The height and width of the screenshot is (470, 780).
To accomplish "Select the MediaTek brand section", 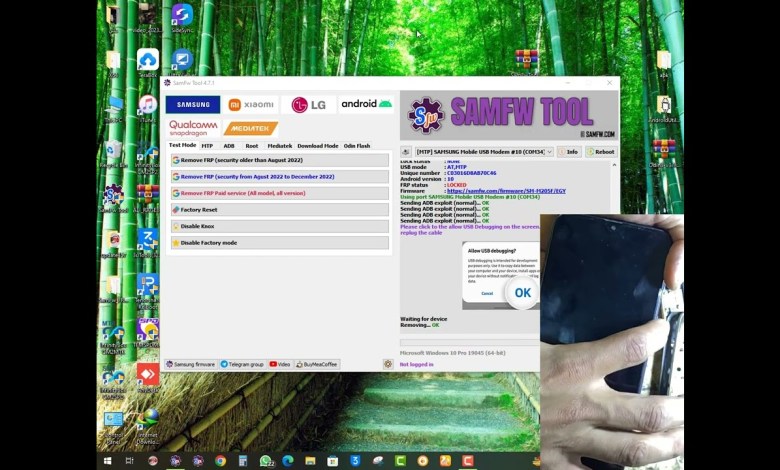I will coord(250,128).
